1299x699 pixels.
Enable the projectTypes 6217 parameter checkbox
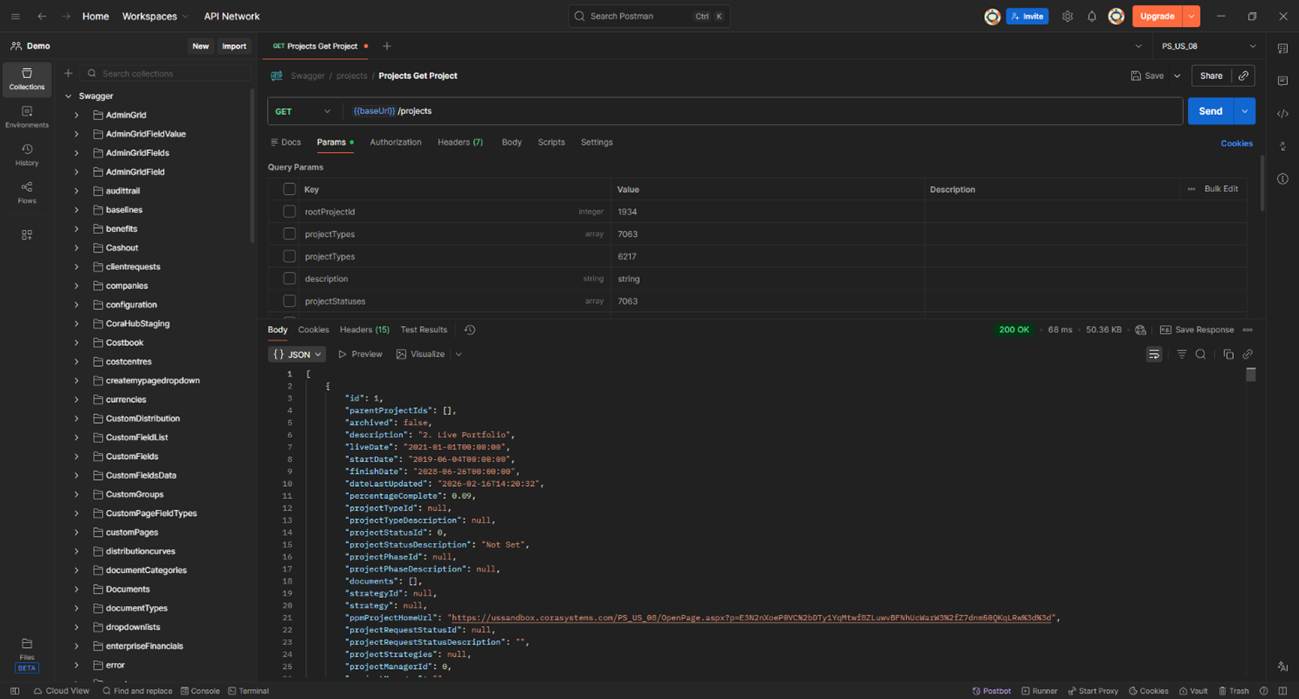pyautogui.click(x=289, y=256)
